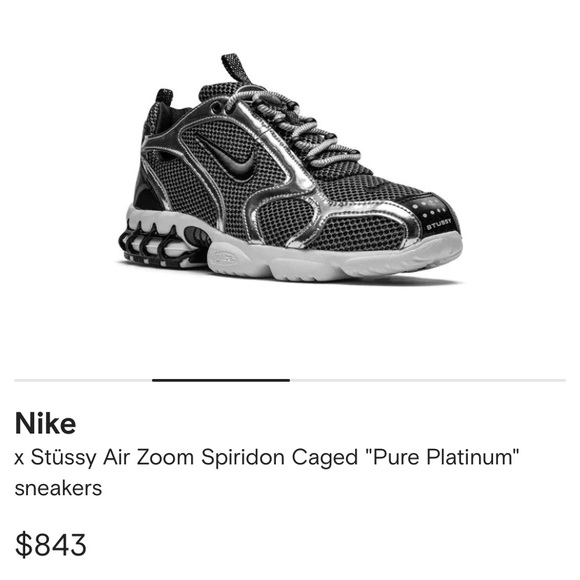Click the word sneakers in the product name

58,488
